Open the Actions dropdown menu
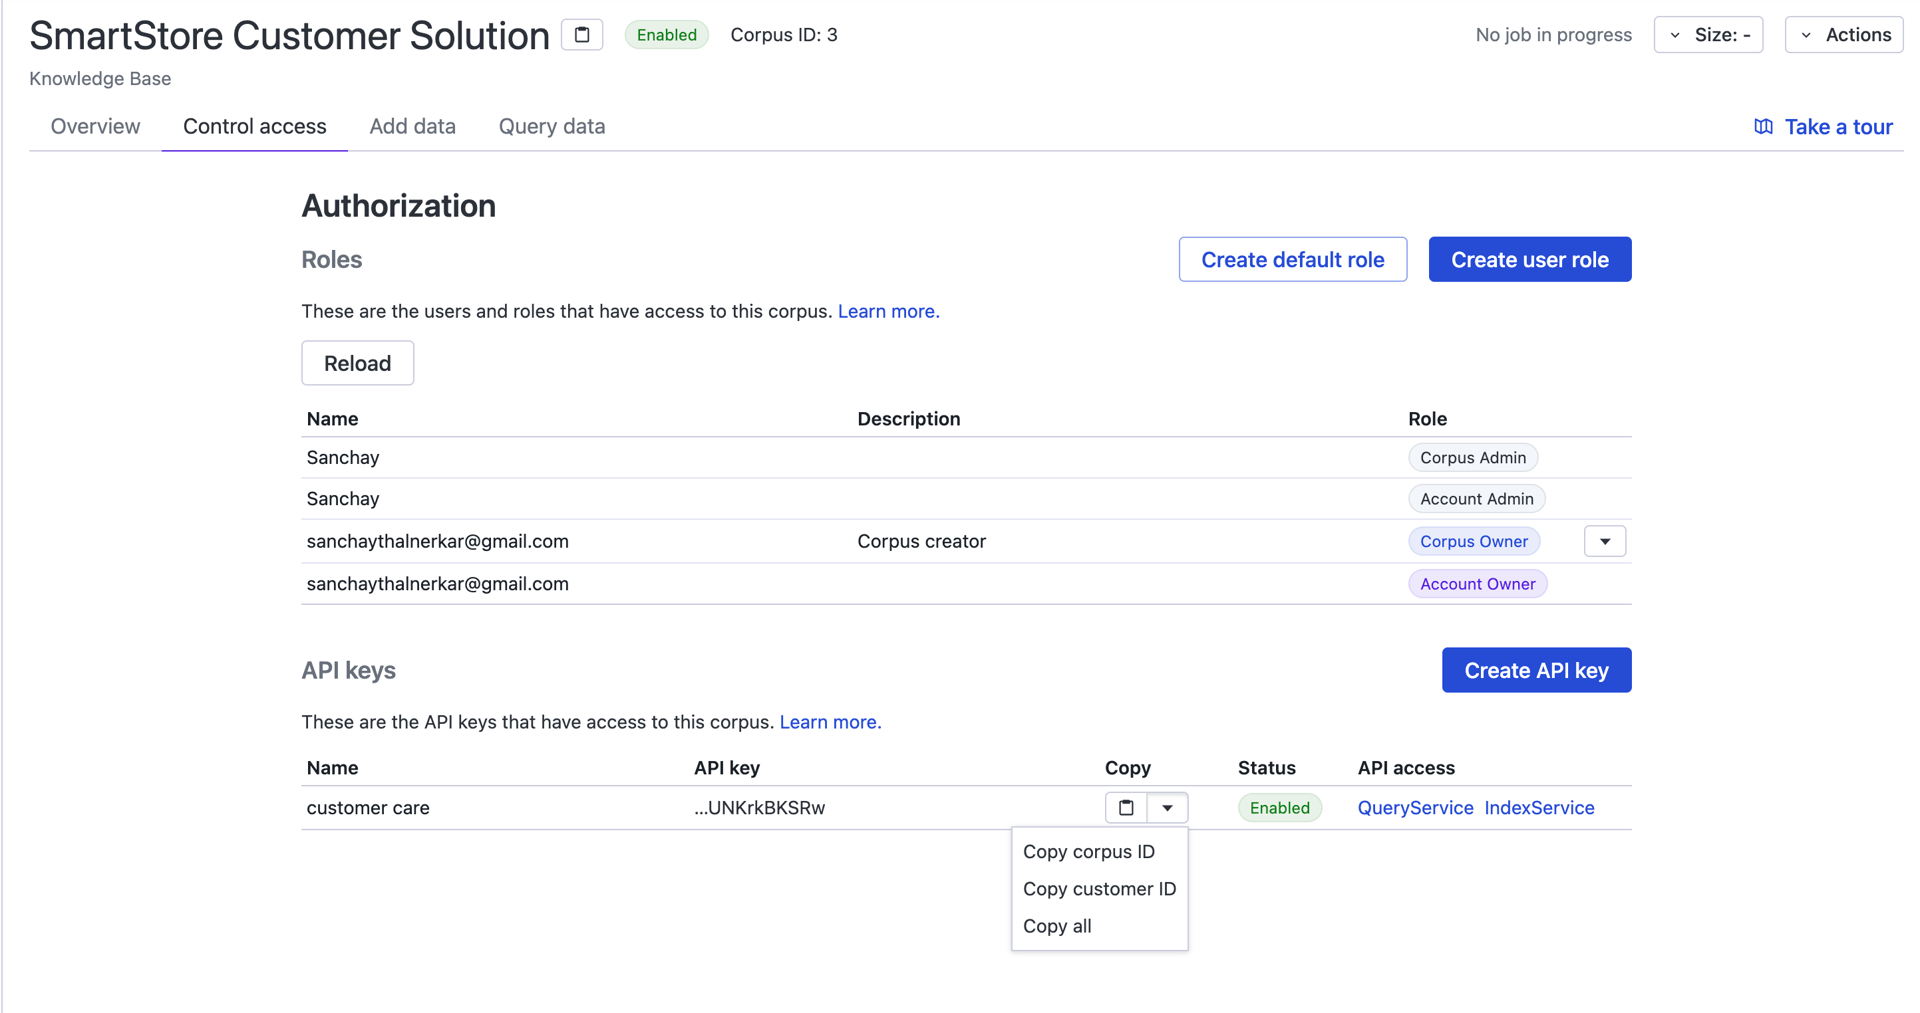This screenshot has height=1013, width=1920. click(1844, 35)
